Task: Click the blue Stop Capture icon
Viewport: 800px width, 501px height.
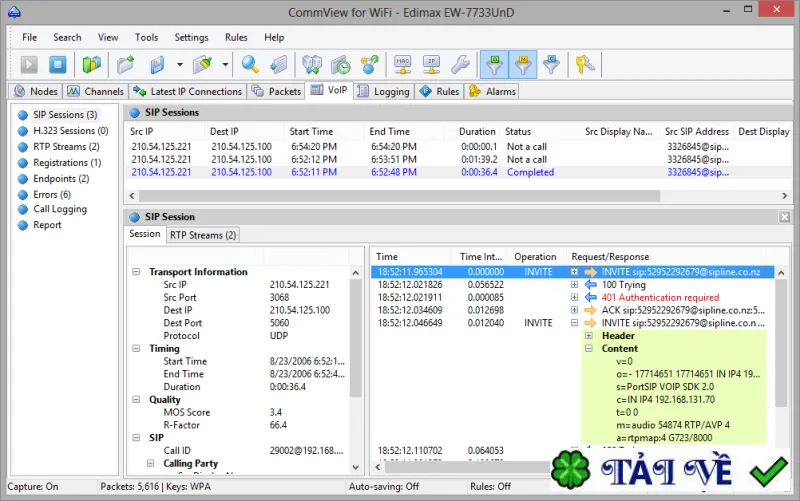Action: (58, 65)
